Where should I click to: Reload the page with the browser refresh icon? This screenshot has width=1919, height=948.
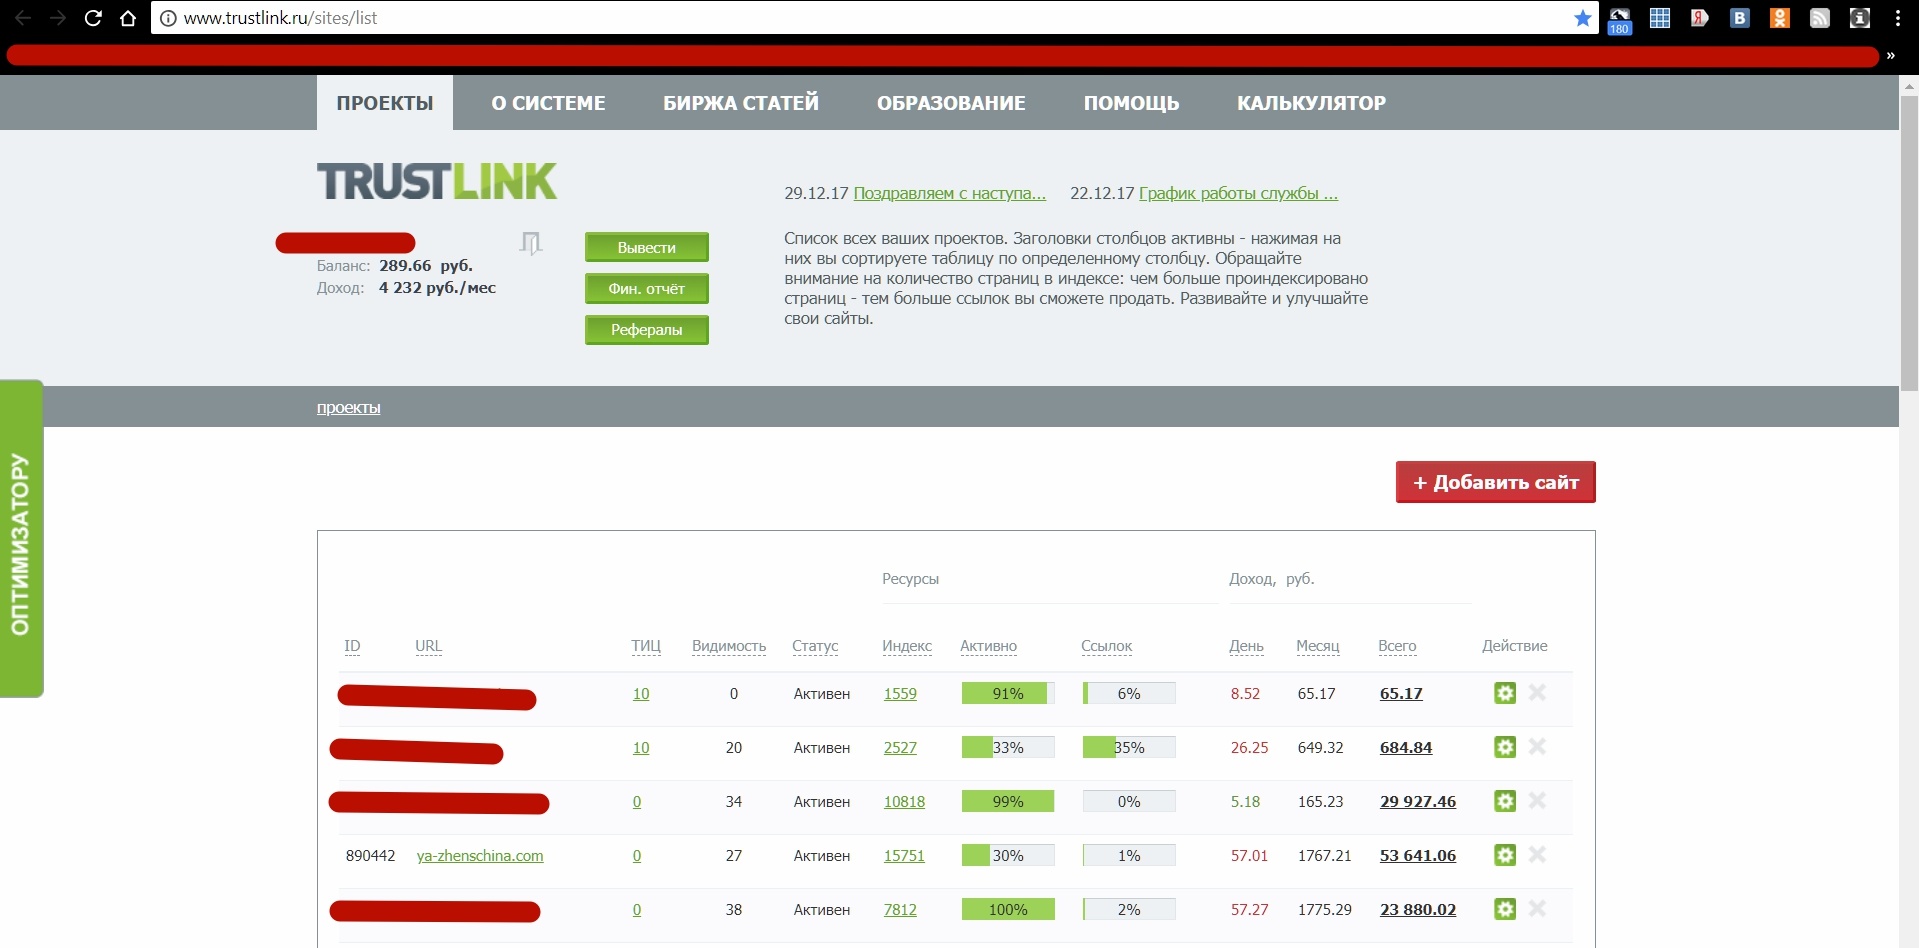click(93, 18)
